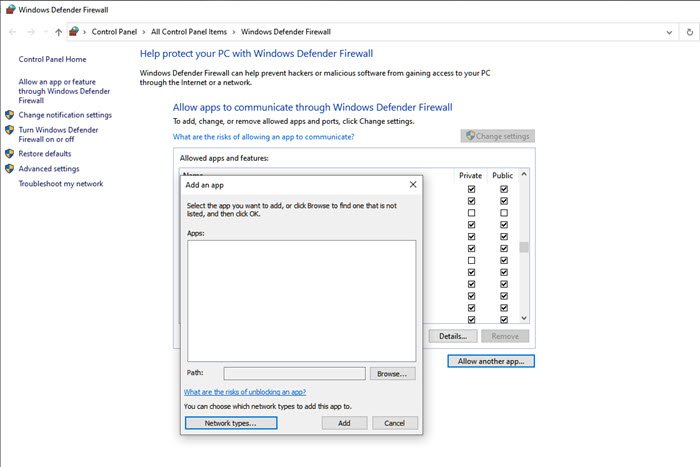Check the second unchecked Private checkbox
This screenshot has width=700, height=467.
[471, 260]
